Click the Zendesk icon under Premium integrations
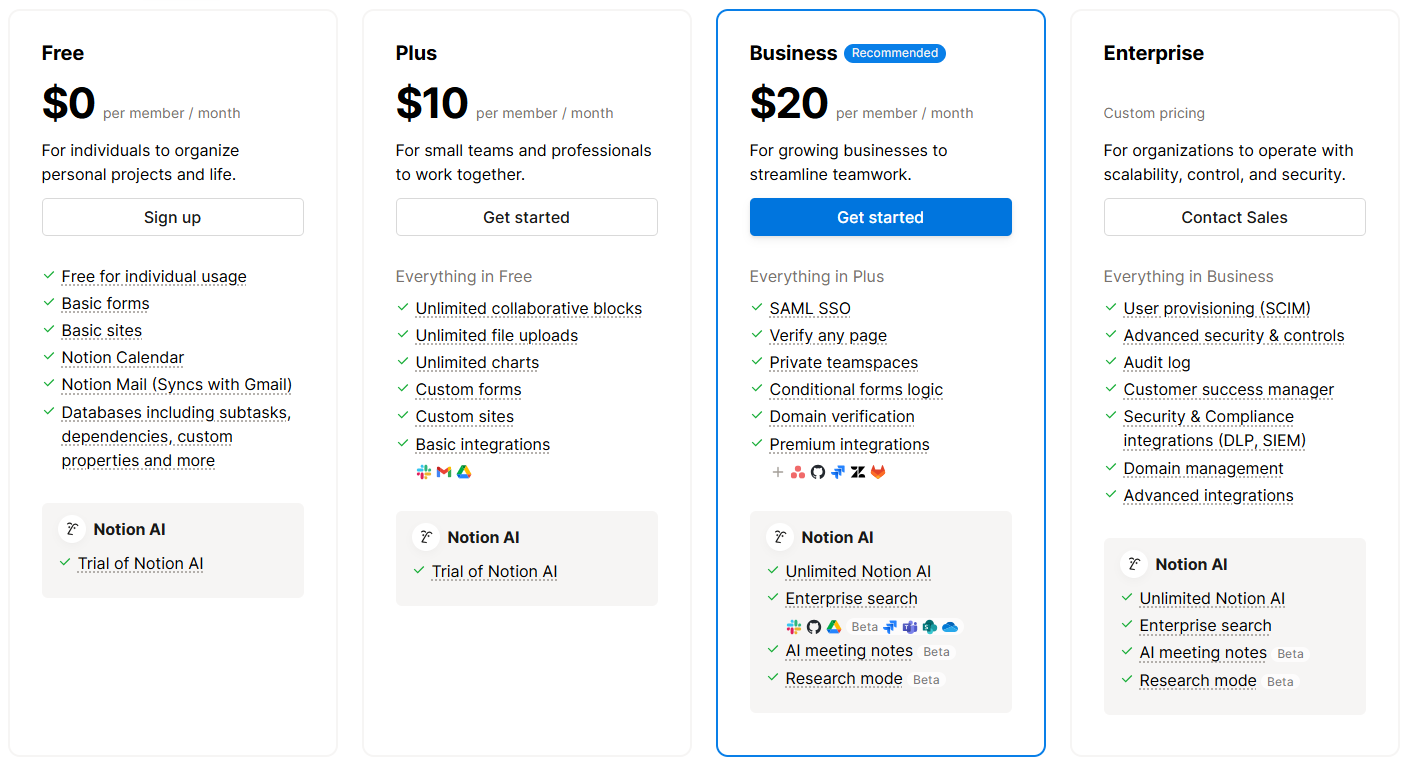 [x=858, y=472]
